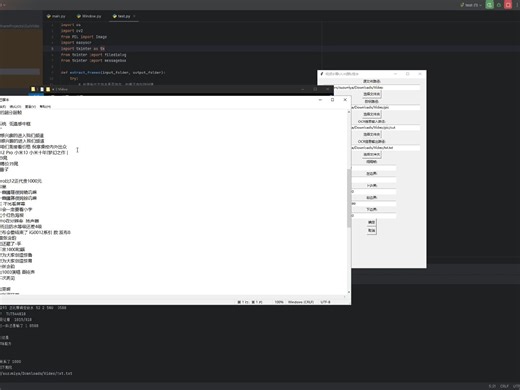Click the path field ending Video/pic

(x=386, y=107)
